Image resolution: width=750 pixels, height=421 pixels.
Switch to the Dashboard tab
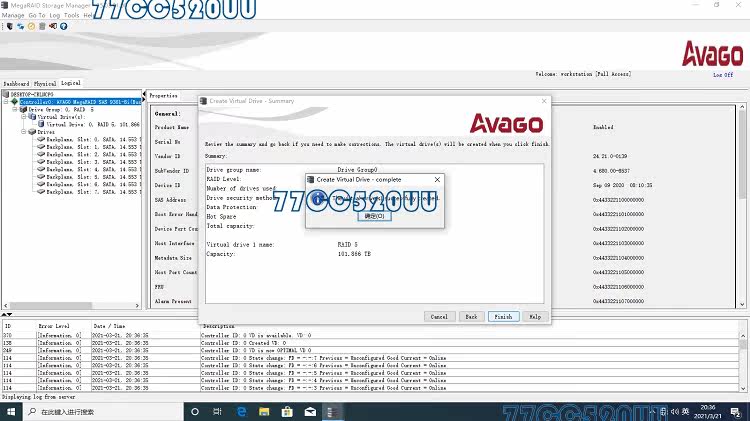point(16,84)
